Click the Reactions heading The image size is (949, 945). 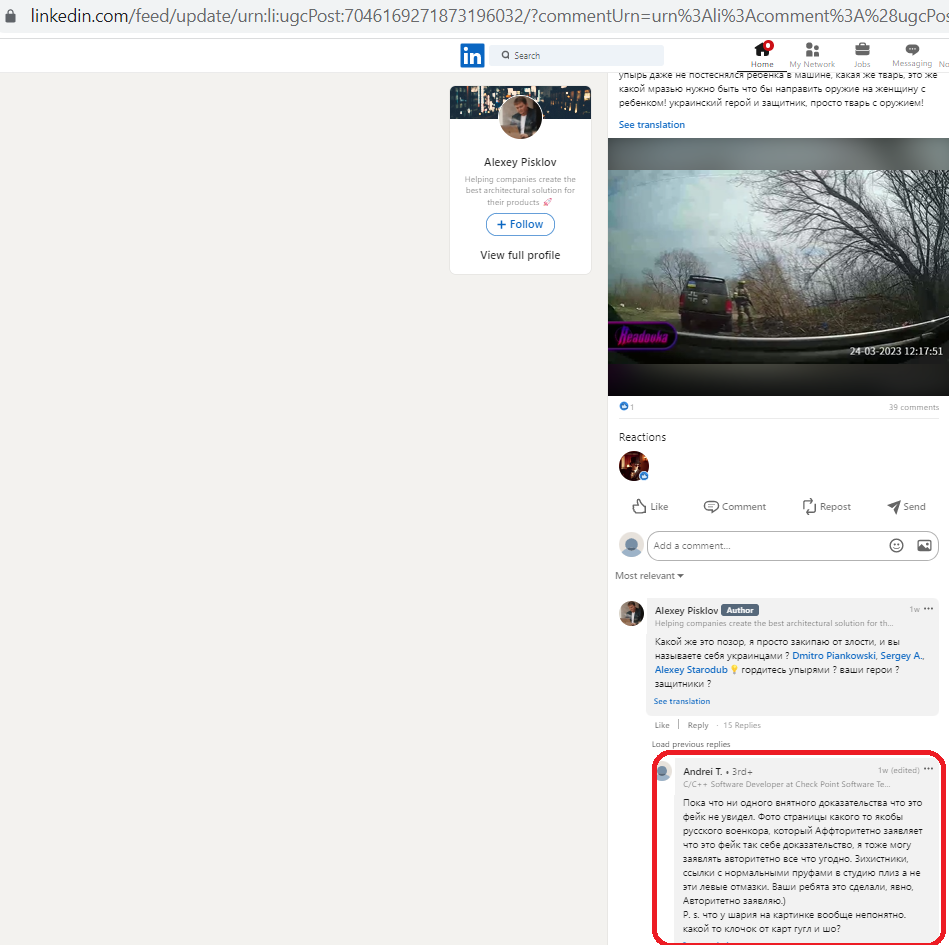pos(642,437)
